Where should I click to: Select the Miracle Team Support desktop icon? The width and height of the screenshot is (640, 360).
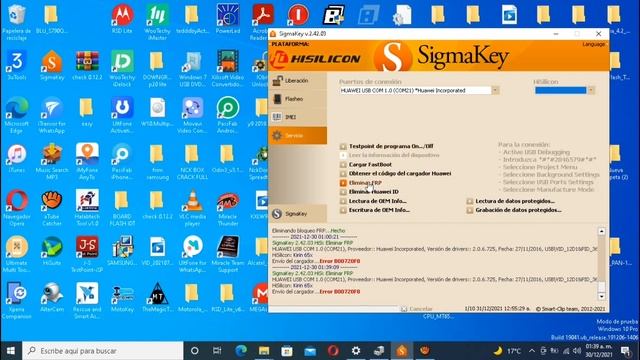click(228, 254)
